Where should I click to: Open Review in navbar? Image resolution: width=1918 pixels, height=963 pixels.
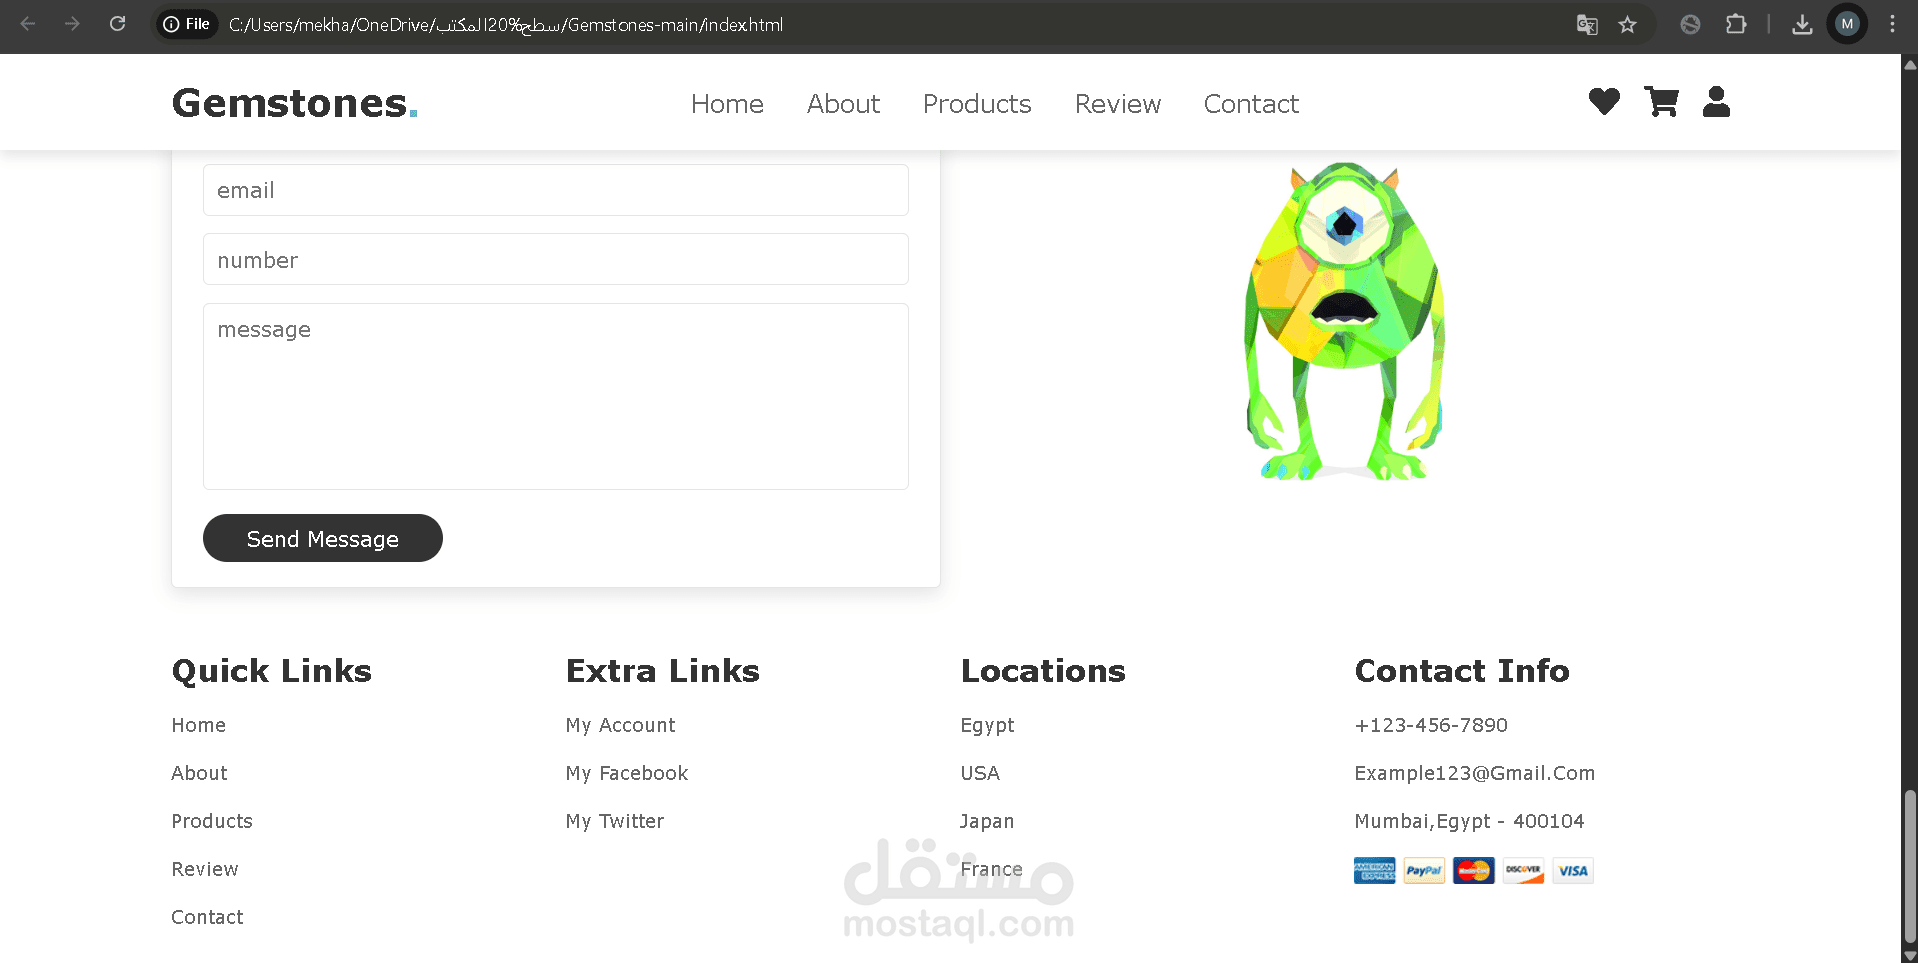click(x=1118, y=104)
